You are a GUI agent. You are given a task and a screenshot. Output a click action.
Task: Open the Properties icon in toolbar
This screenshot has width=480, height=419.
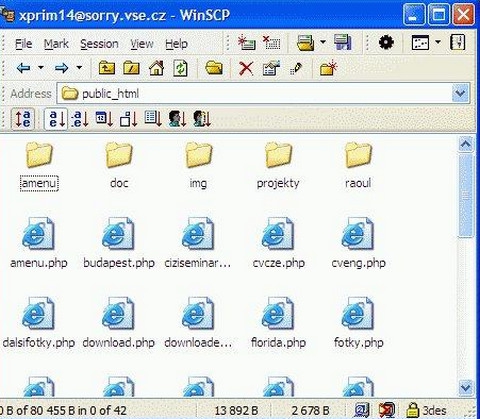[271, 68]
